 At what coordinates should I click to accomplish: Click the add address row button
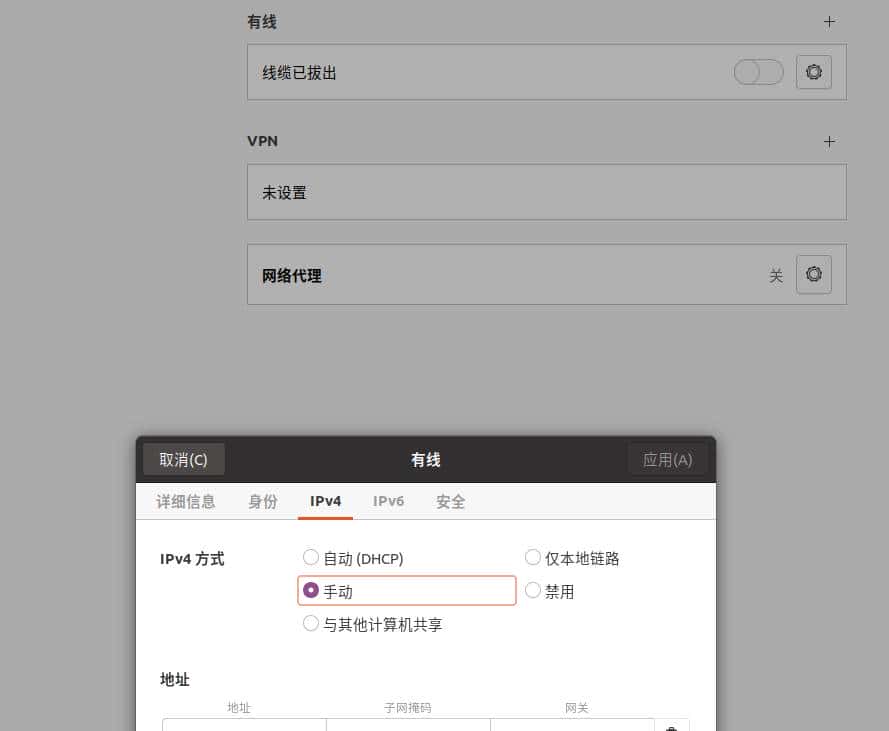coord(672,727)
